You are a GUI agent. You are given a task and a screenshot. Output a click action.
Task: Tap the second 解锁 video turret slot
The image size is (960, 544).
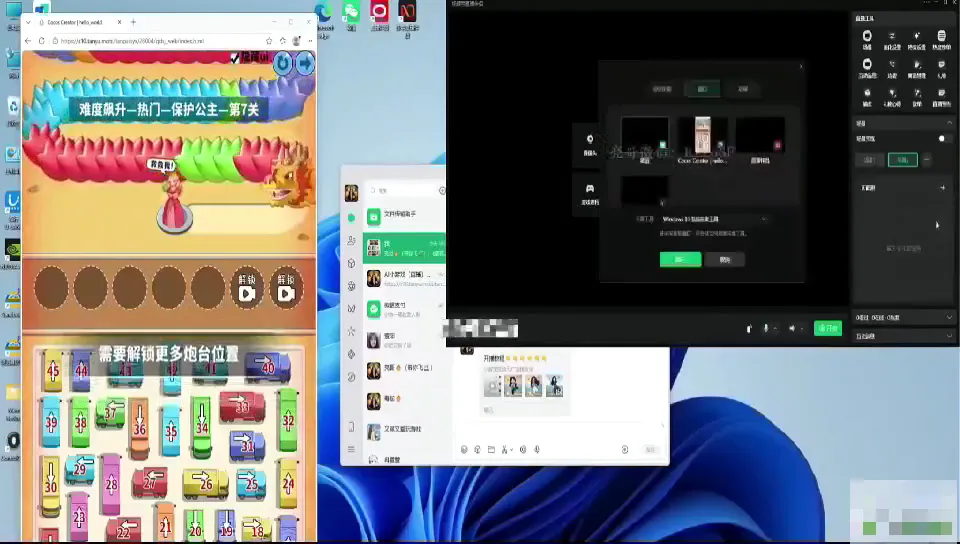point(286,288)
